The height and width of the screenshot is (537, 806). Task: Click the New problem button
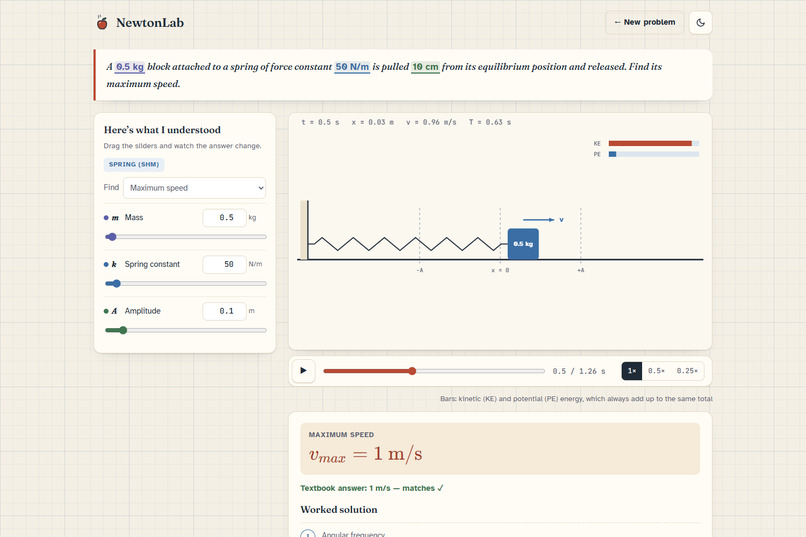click(x=645, y=22)
